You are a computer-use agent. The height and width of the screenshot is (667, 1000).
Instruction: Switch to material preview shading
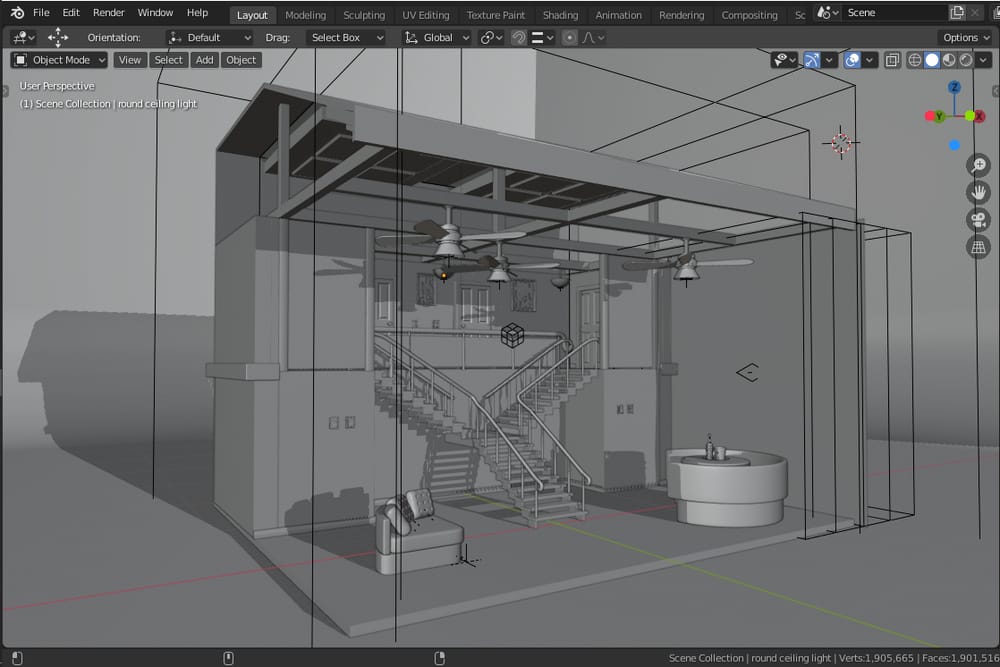(x=949, y=60)
